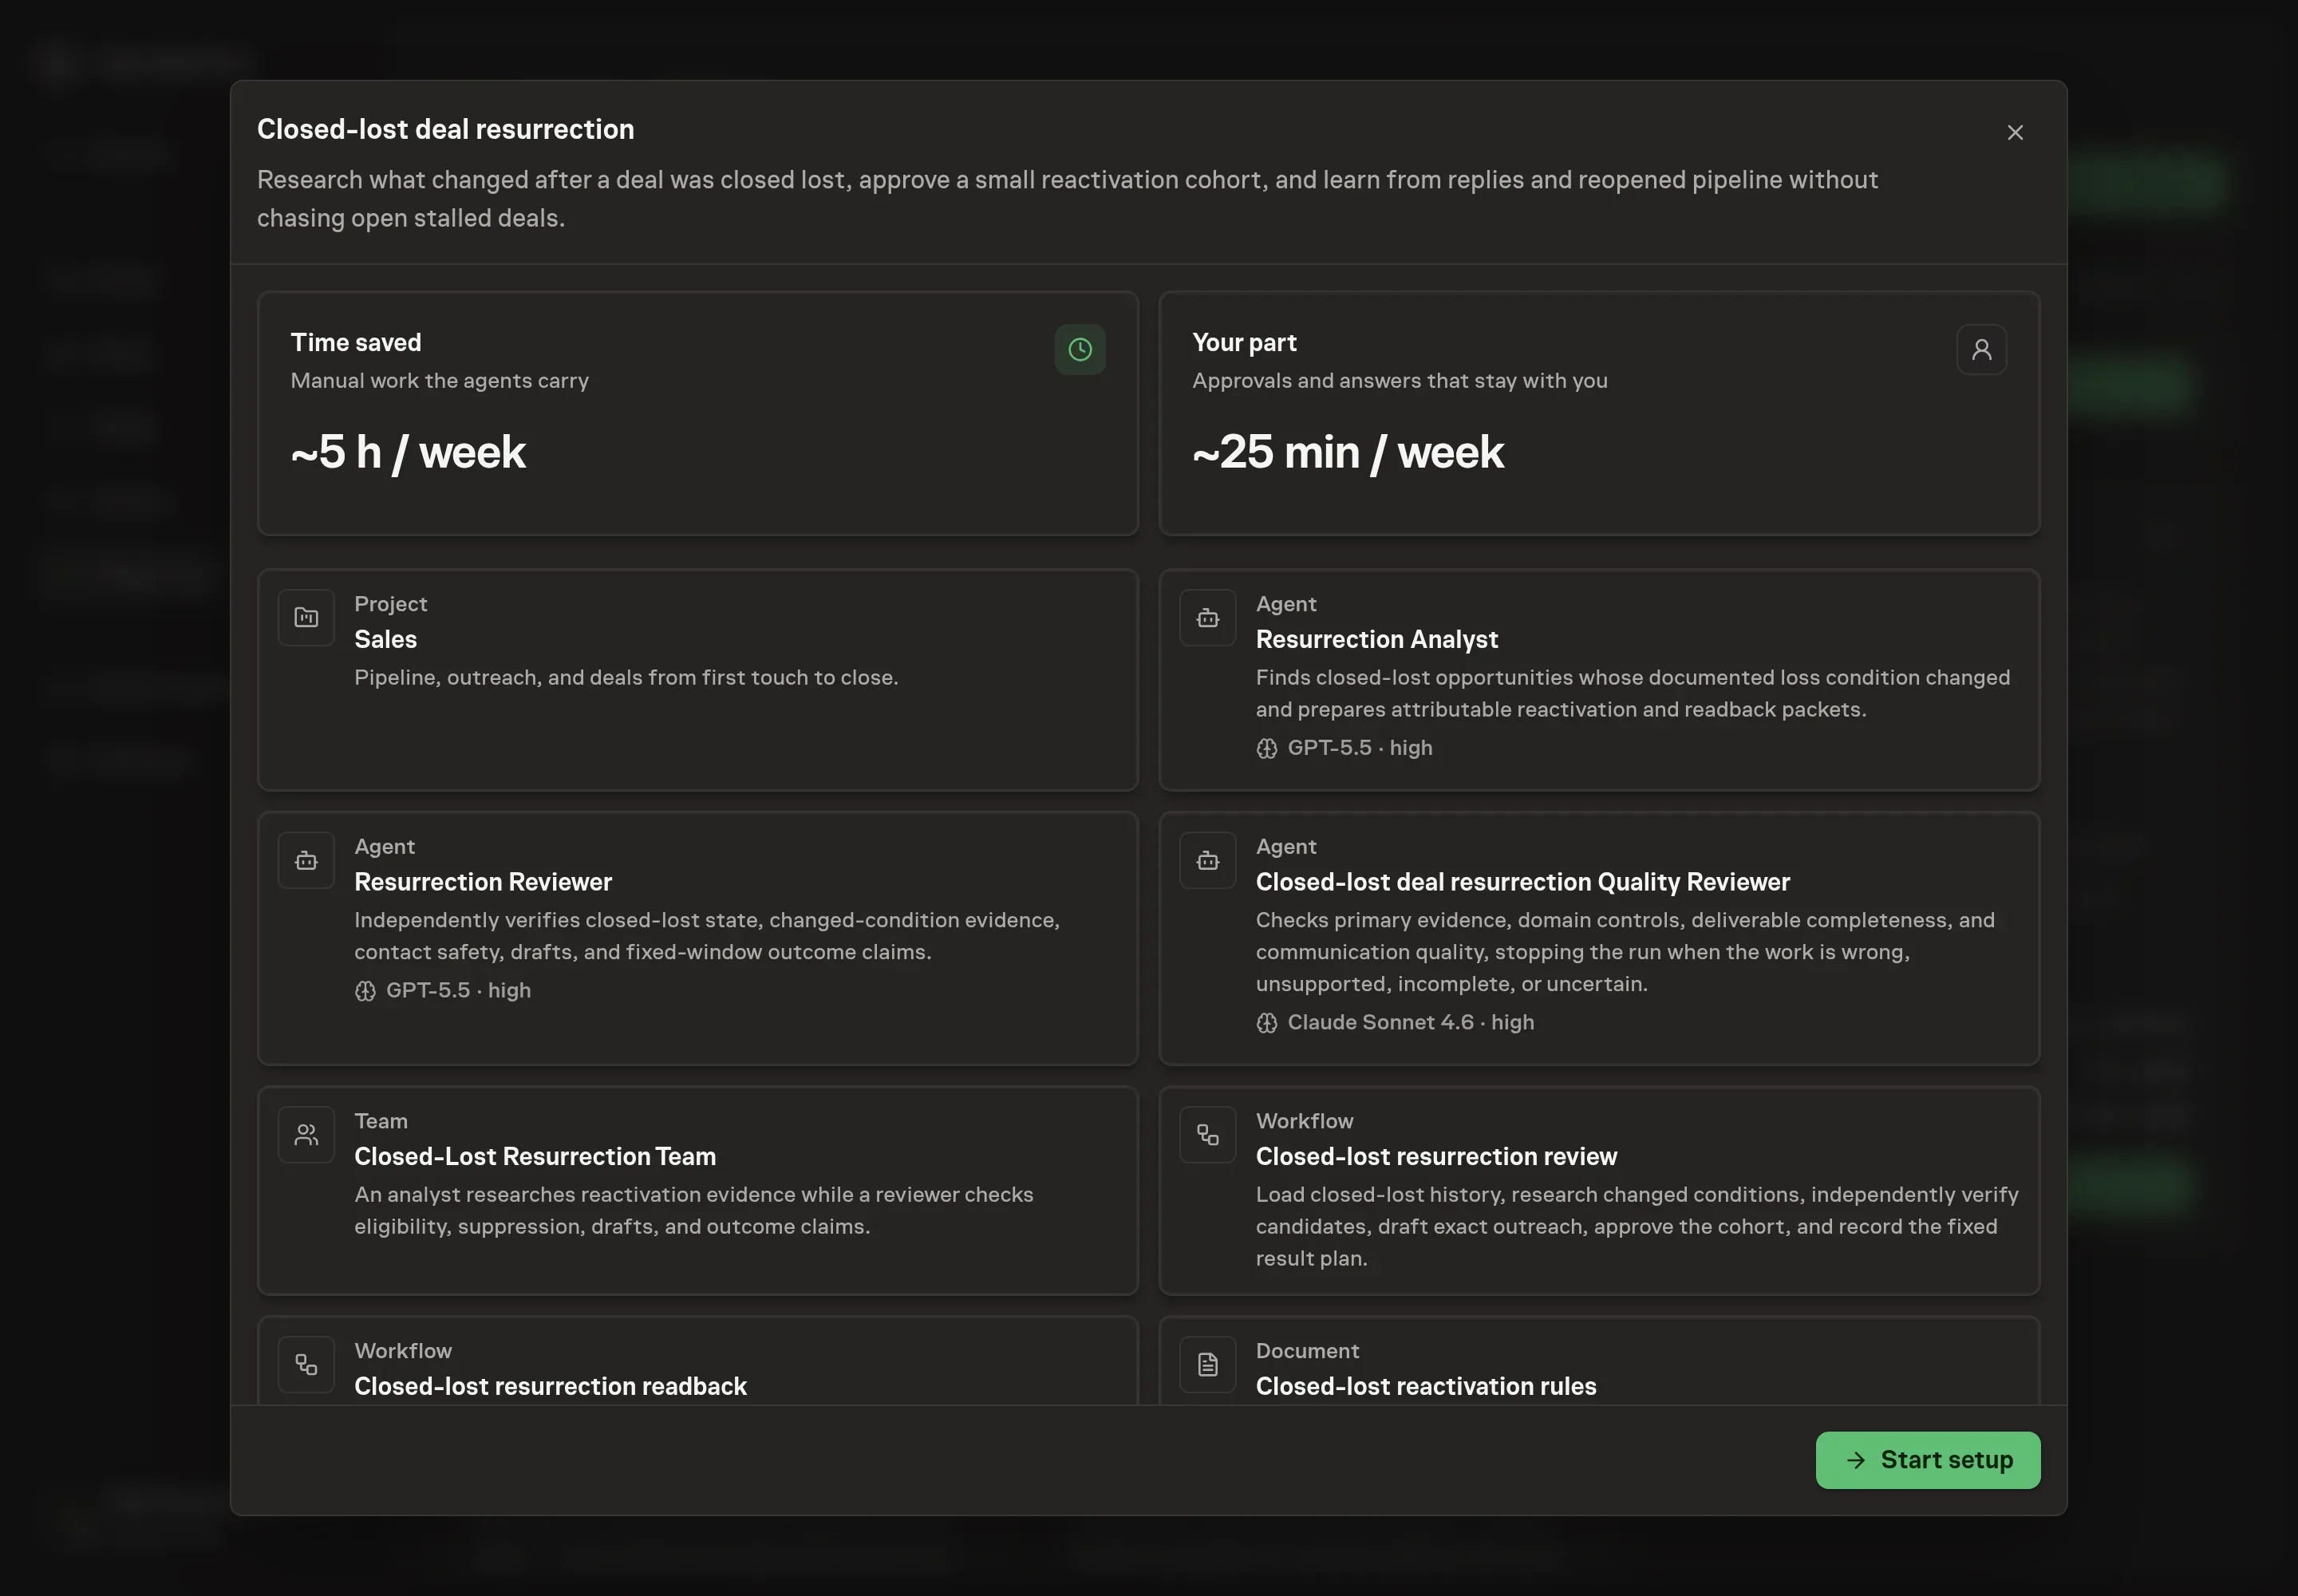2298x1596 pixels.
Task: Click the model icon beside Resurrection Reviewer's GPT-5.5
Action: point(365,990)
